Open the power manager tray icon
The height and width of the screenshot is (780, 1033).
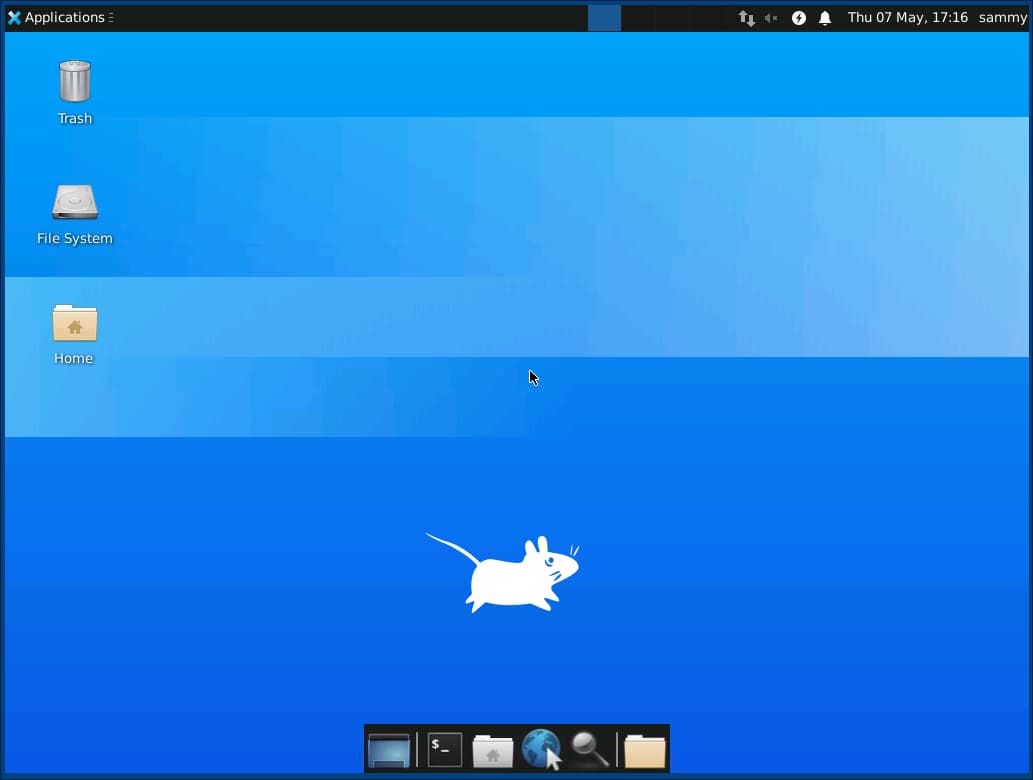[x=798, y=18]
